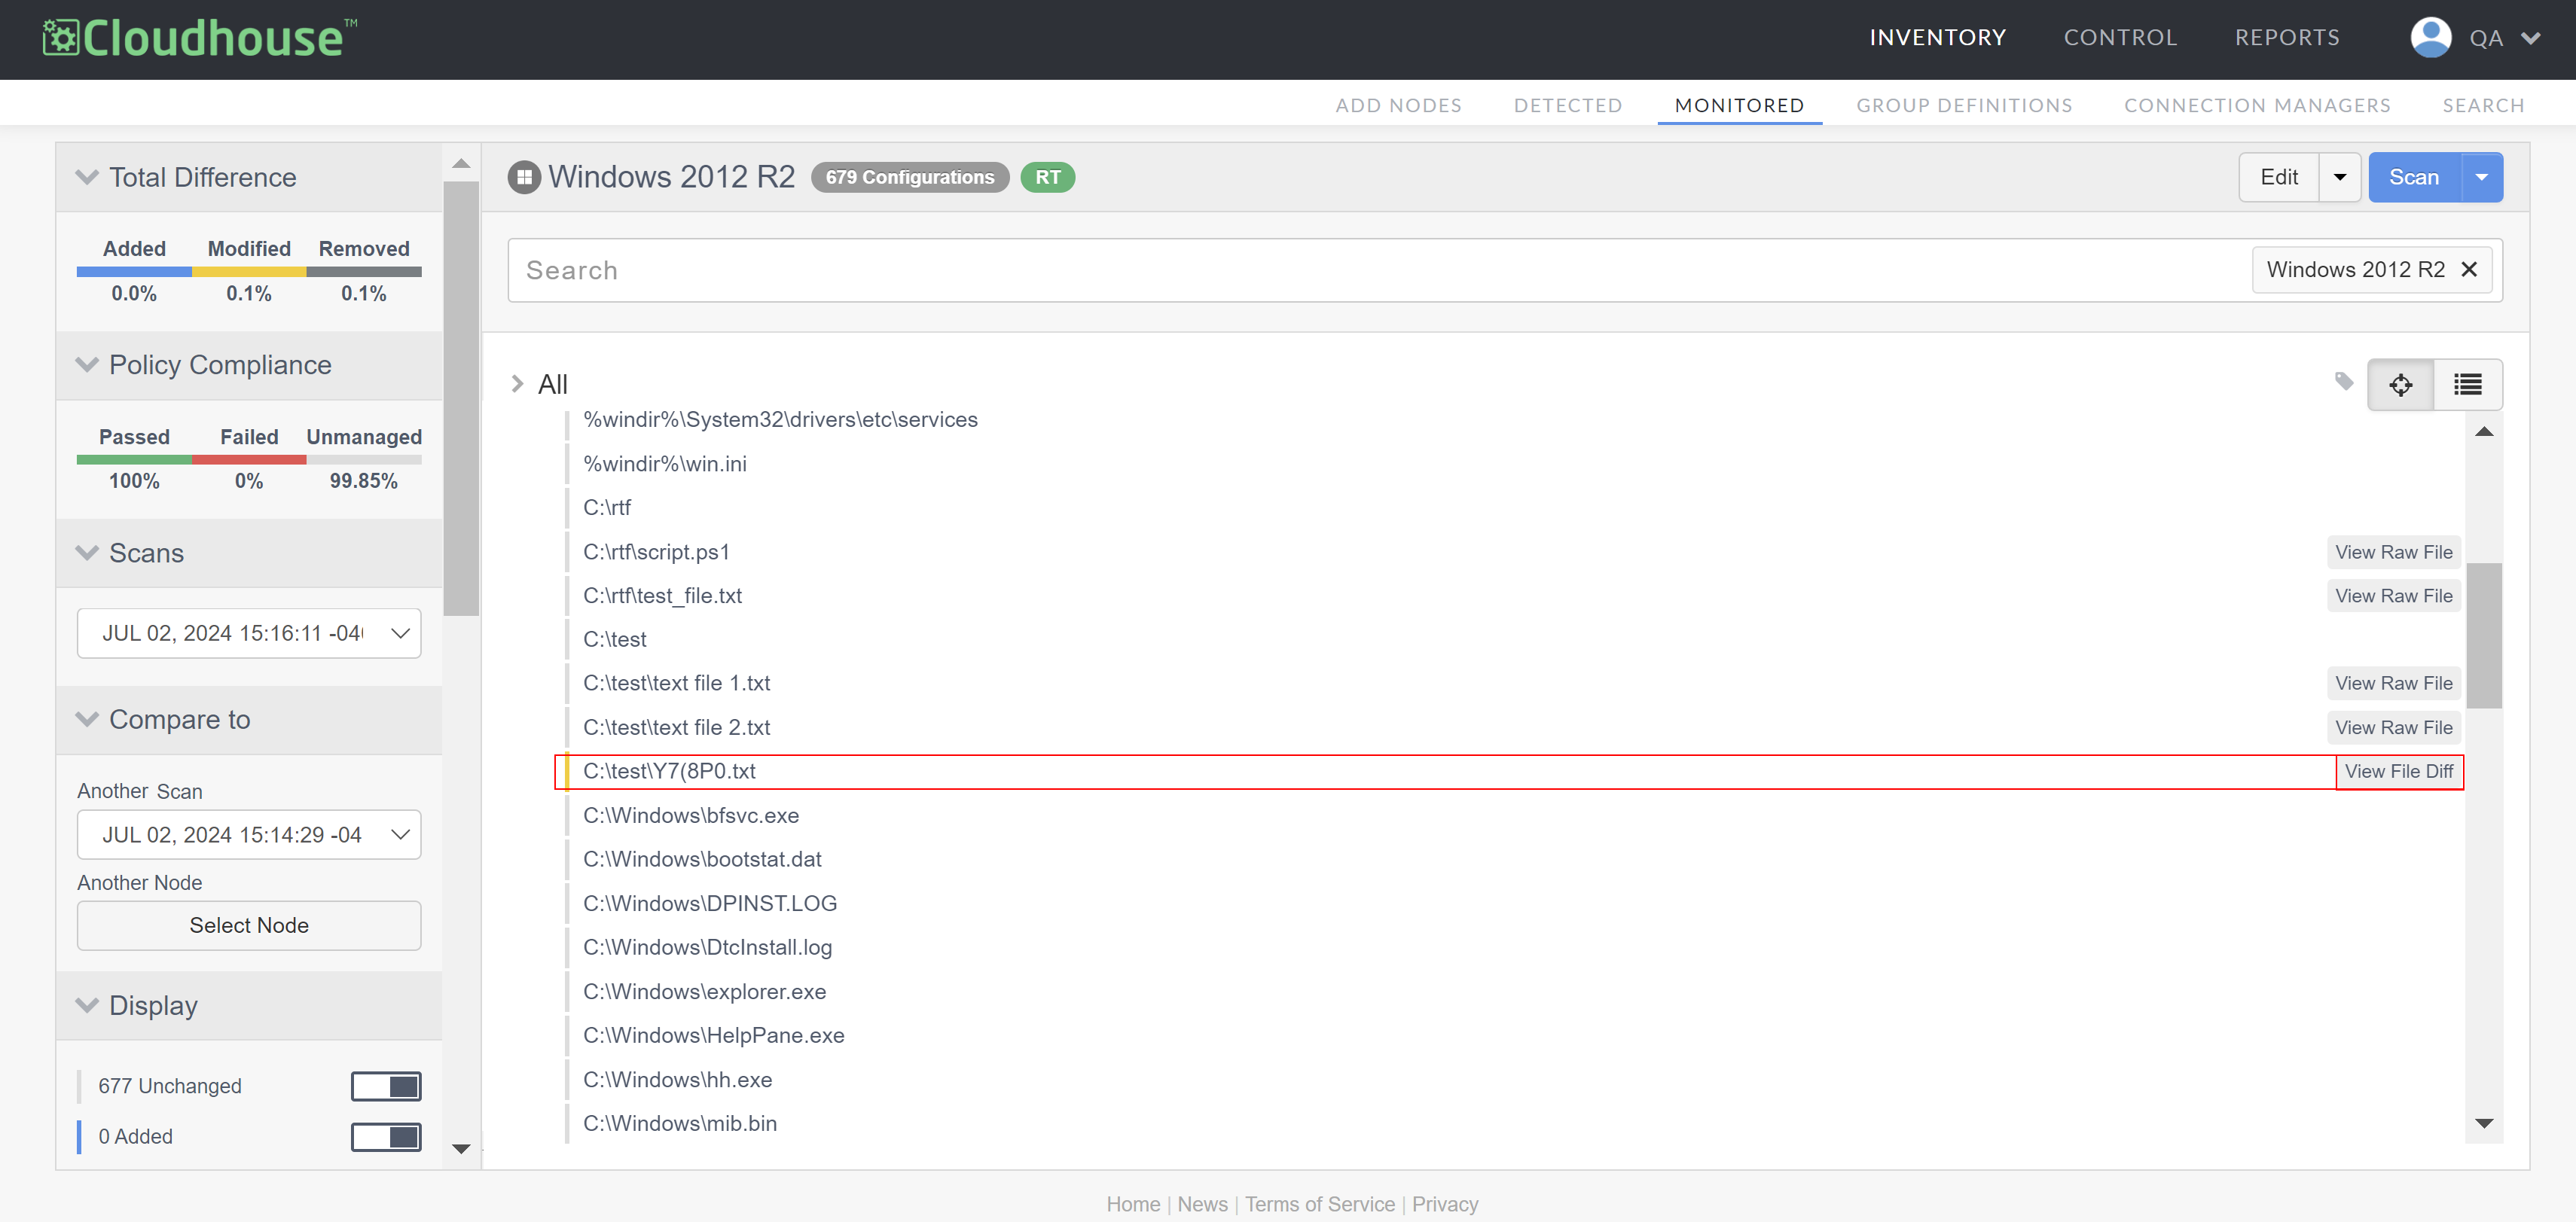
Task: Click the file list scrollbar thumb
Action: pyautogui.click(x=2484, y=636)
